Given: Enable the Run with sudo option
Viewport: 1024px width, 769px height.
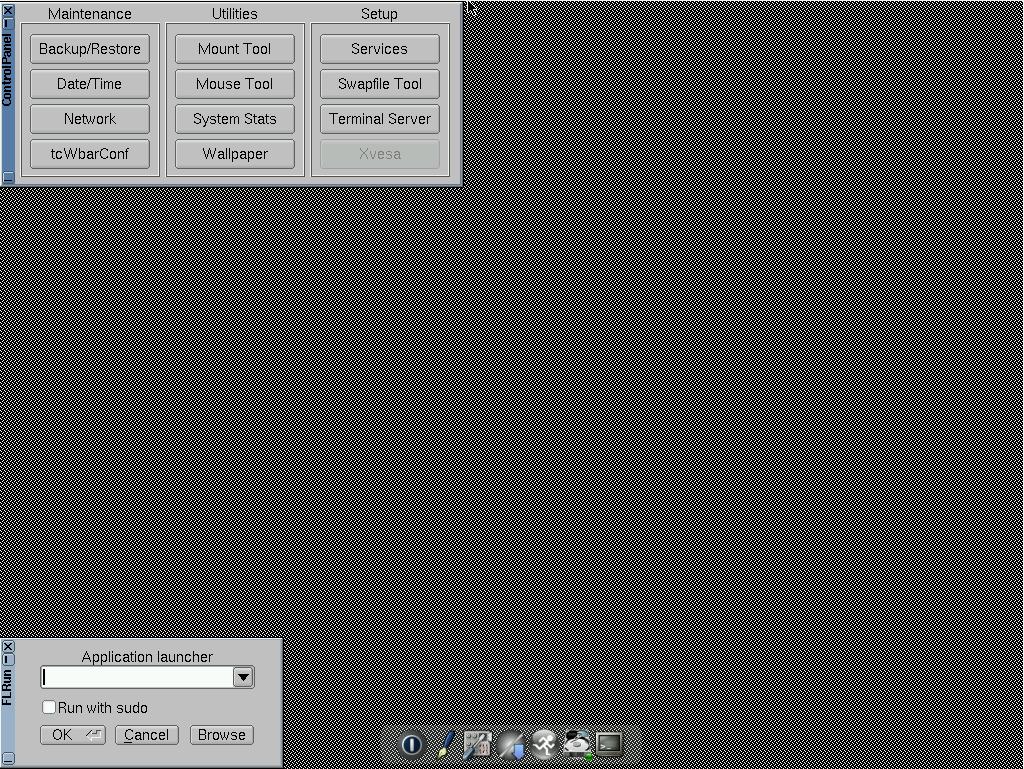Looking at the screenshot, I should pos(49,707).
